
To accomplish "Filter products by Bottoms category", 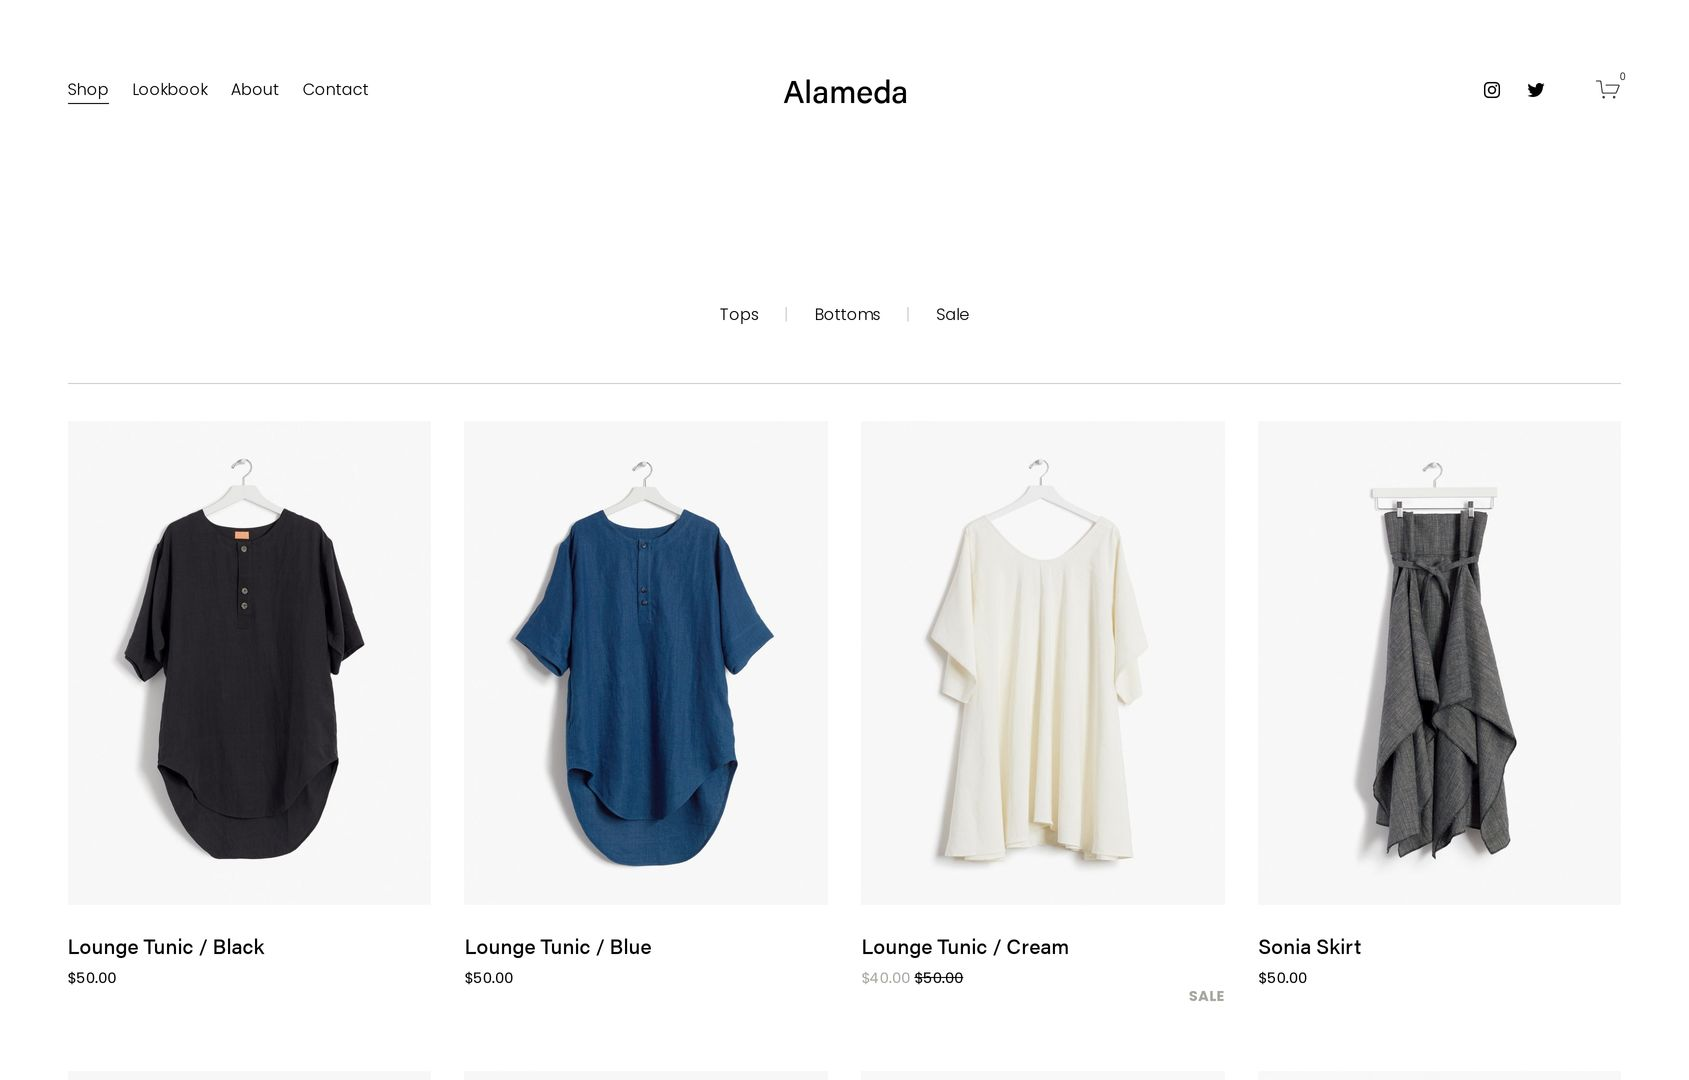I will pyautogui.click(x=847, y=314).
